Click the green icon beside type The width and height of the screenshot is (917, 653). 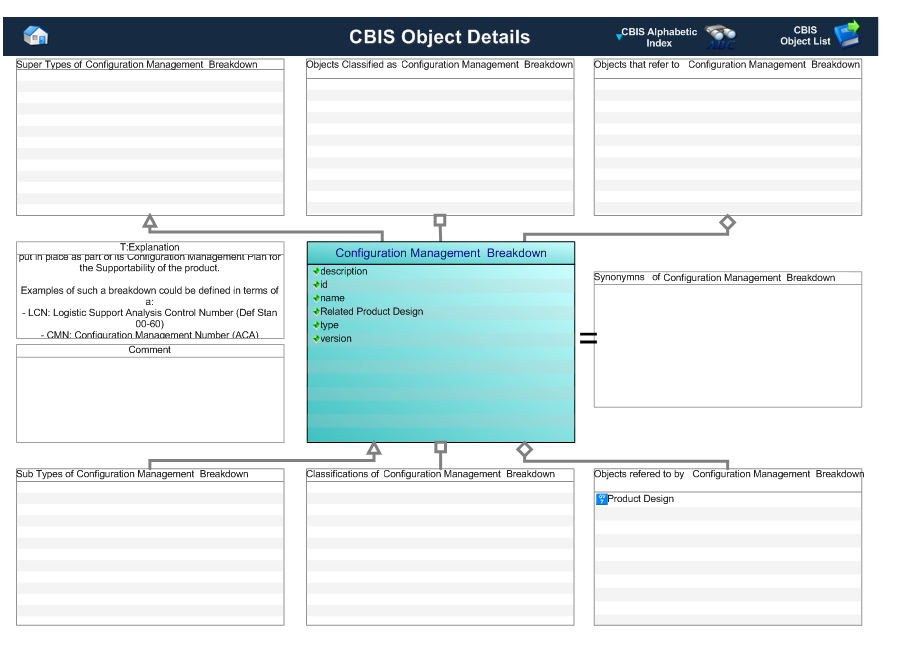coord(316,324)
